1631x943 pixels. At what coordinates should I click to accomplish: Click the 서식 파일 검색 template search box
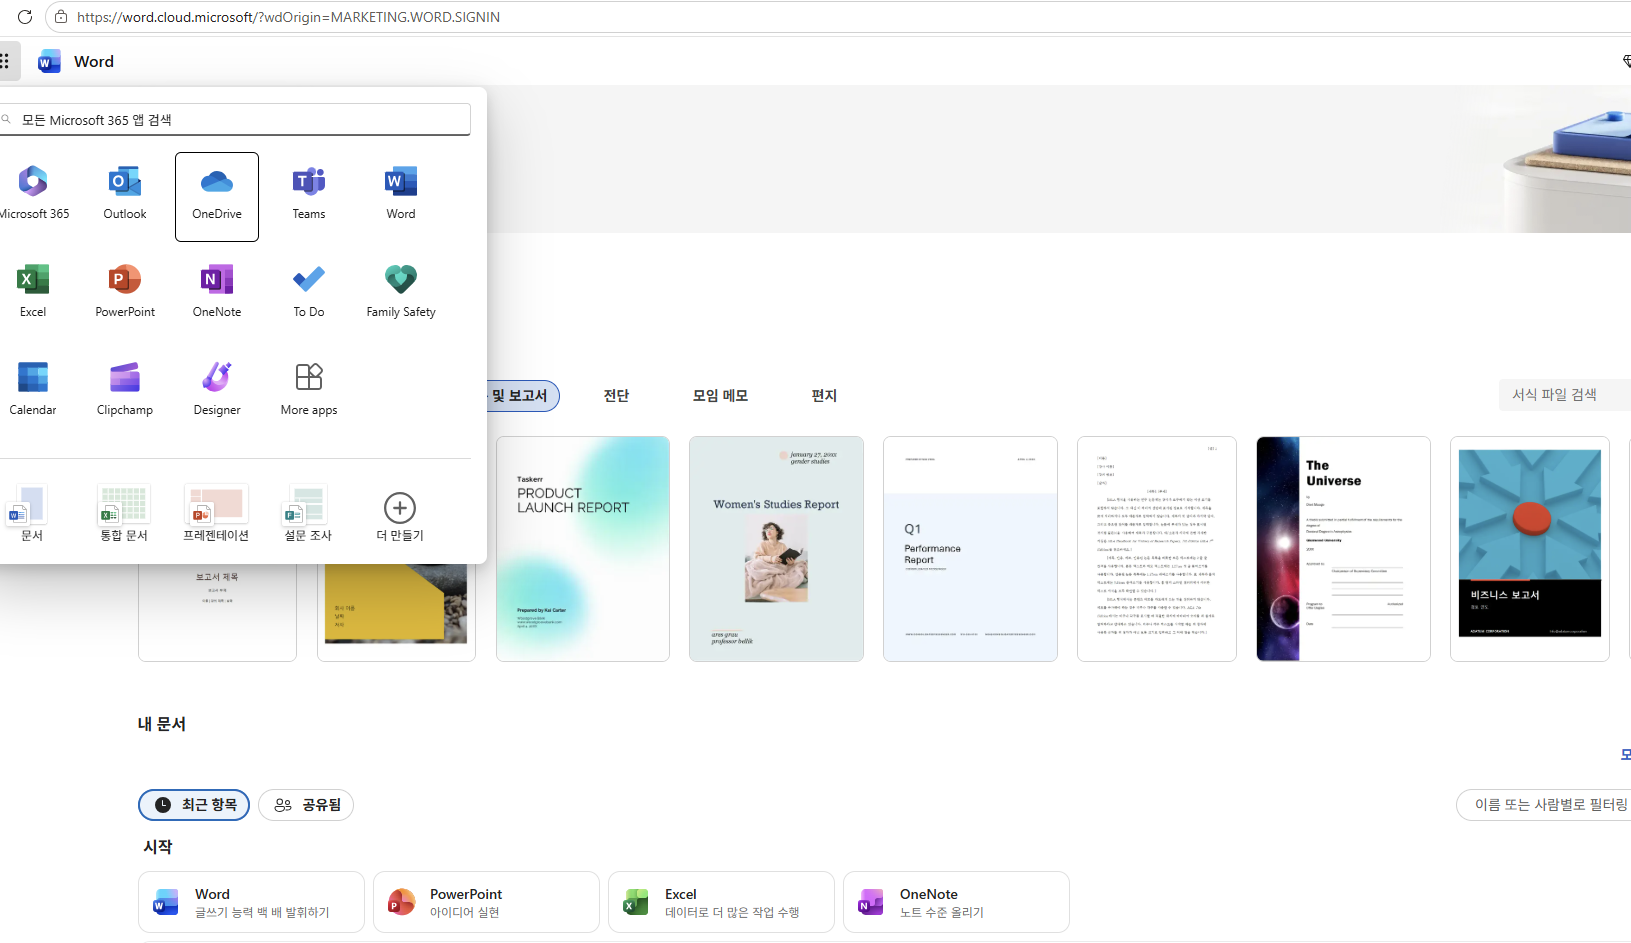coord(1565,395)
